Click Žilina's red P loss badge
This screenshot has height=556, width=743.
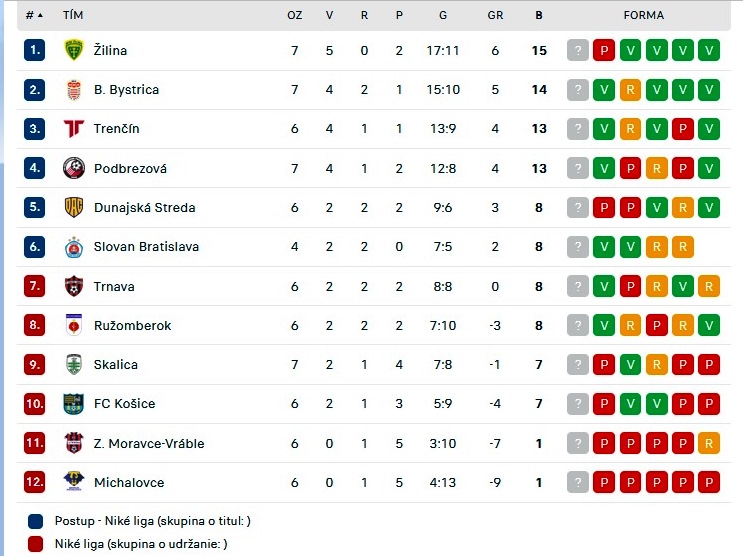[604, 50]
